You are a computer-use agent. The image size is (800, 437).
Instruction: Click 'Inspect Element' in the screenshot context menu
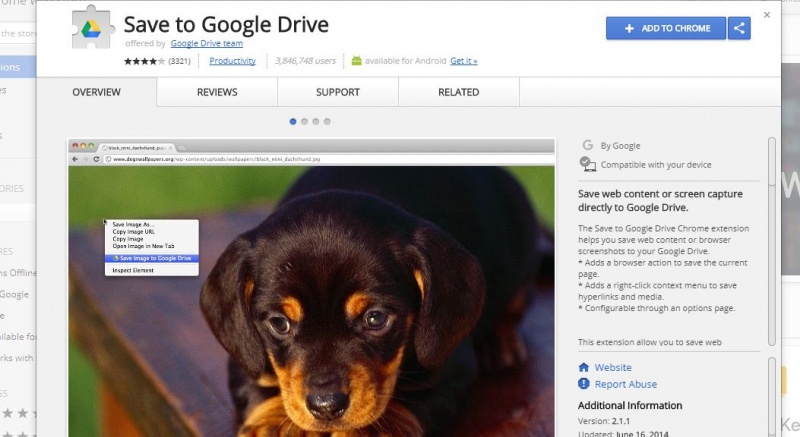pyautogui.click(x=133, y=270)
